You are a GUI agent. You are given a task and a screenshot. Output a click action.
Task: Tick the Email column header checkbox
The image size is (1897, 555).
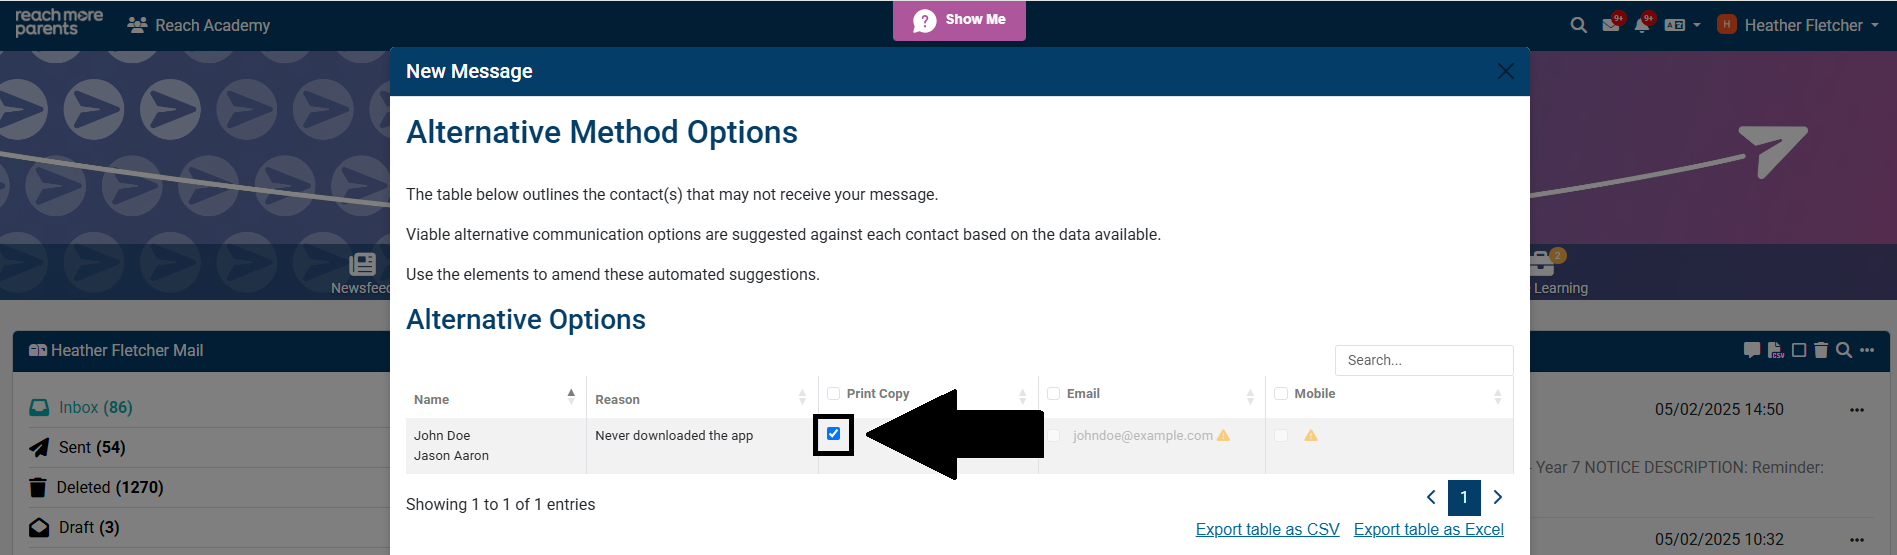click(x=1053, y=394)
